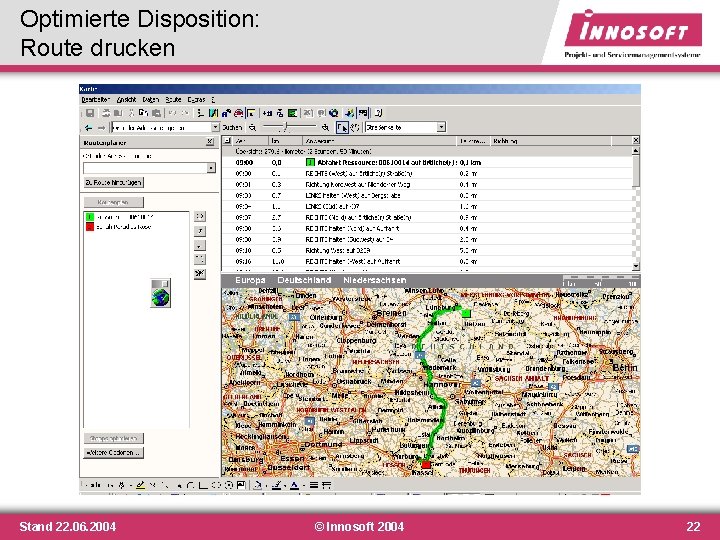This screenshot has height=540, width=720.
Task: Click the Paste clipboard icon
Action: 157,113
